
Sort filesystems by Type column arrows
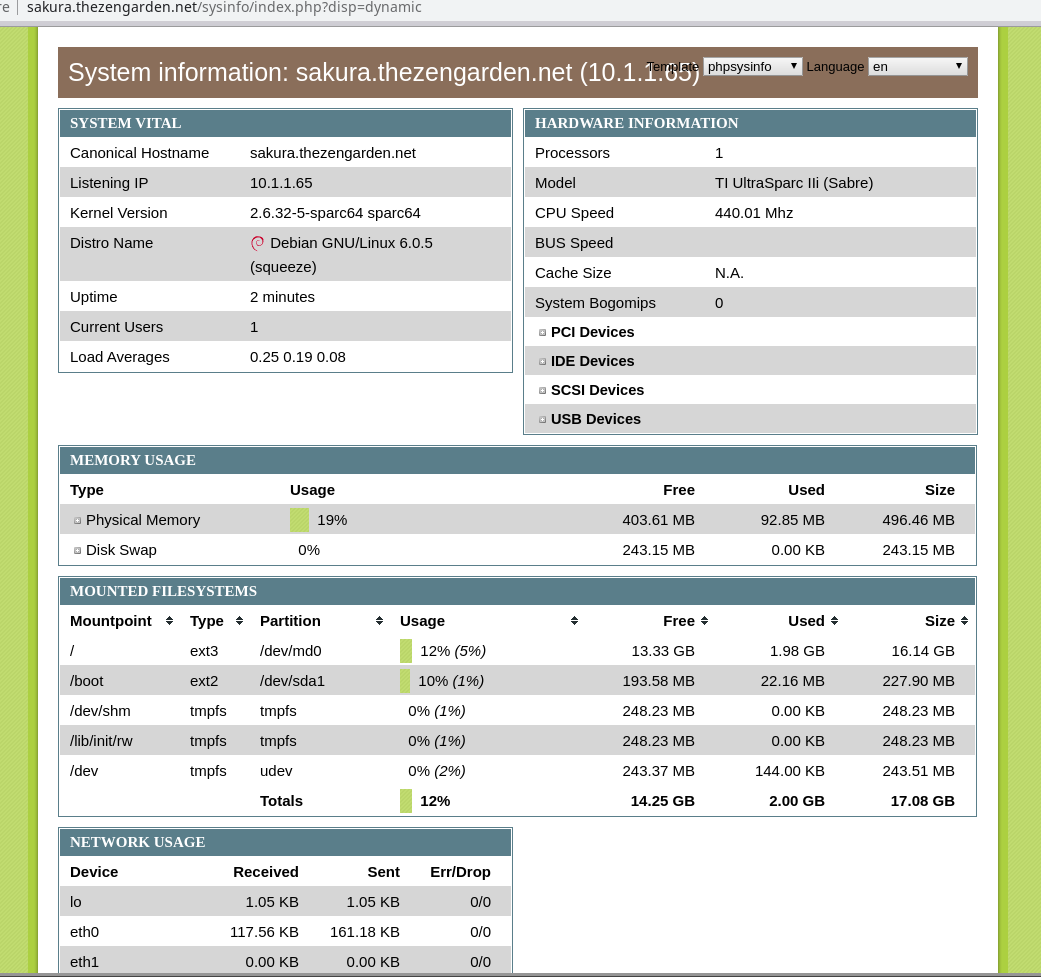[x=240, y=621]
